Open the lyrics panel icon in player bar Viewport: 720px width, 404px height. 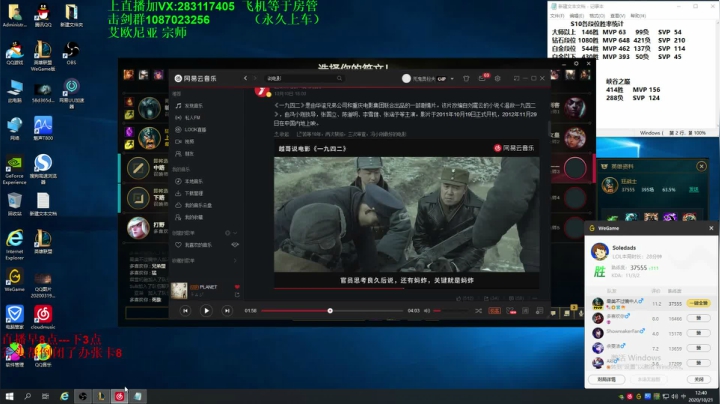[525, 311]
